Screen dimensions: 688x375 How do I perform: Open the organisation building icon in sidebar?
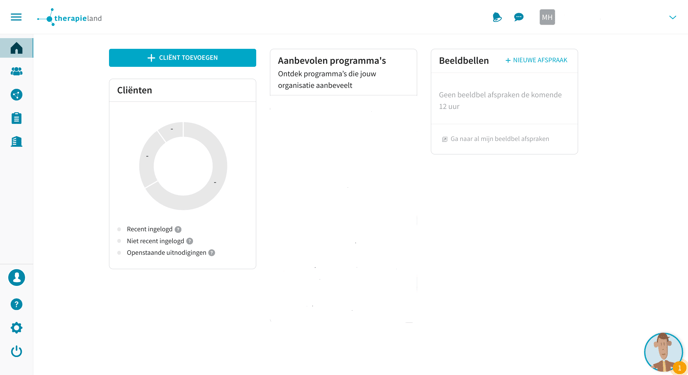pos(16,141)
